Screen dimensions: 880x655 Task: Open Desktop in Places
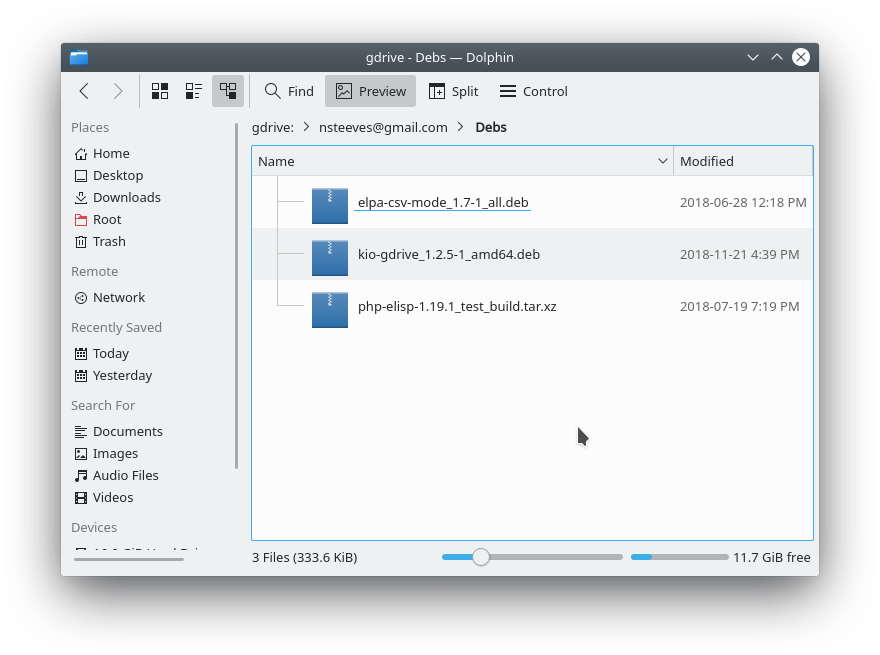point(109,176)
